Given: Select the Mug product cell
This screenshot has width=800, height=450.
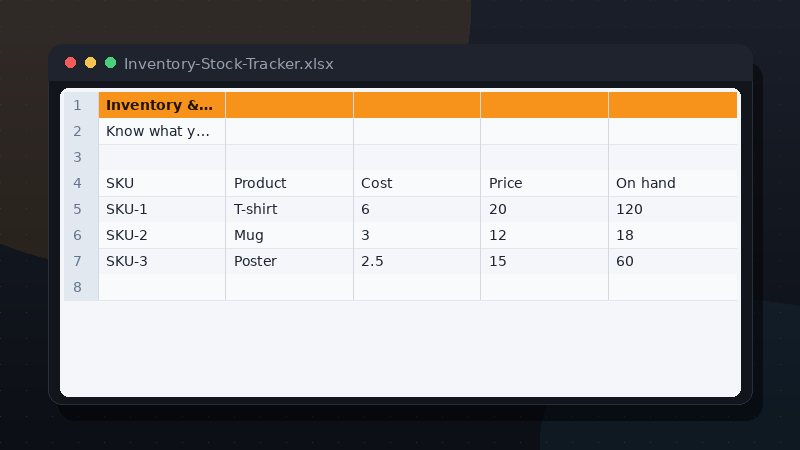Looking at the screenshot, I should point(289,235).
